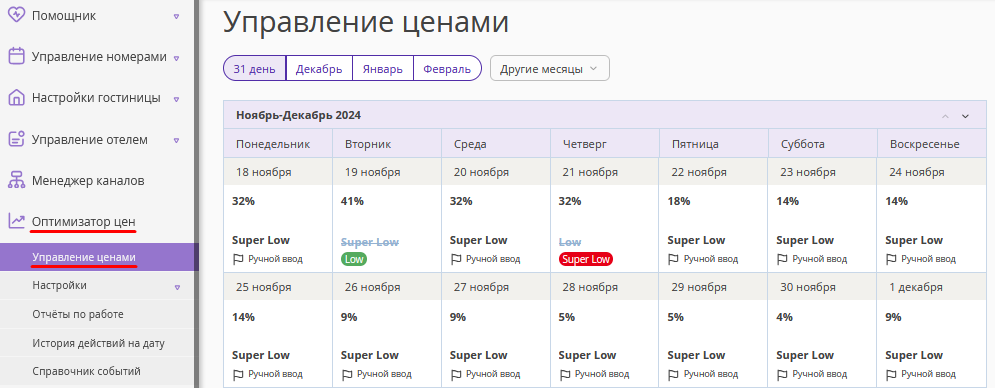Screen dimensions: 995x388
Task: Expand the Помощник menu arrow
Action: coord(176,17)
